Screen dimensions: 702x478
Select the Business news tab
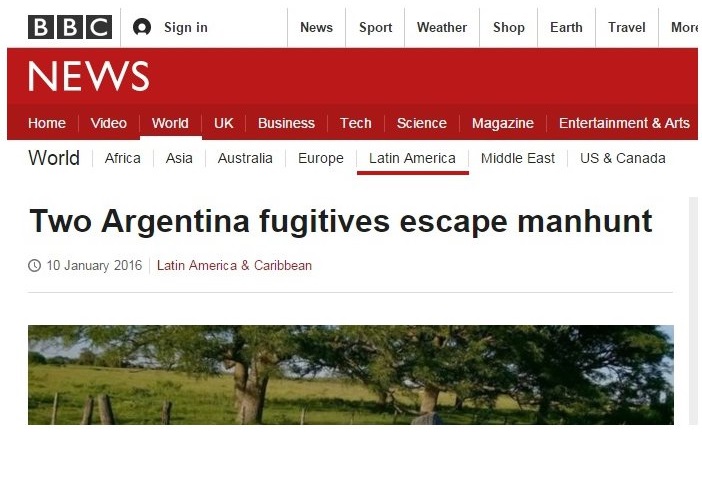pyautogui.click(x=286, y=123)
